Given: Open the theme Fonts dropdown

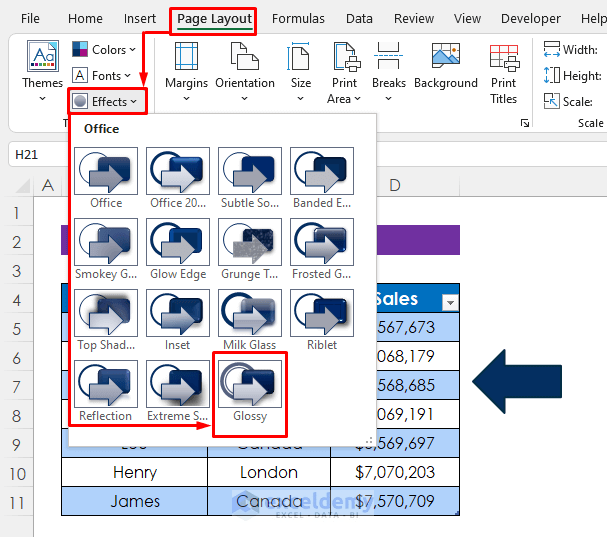Looking at the screenshot, I should click(x=101, y=75).
